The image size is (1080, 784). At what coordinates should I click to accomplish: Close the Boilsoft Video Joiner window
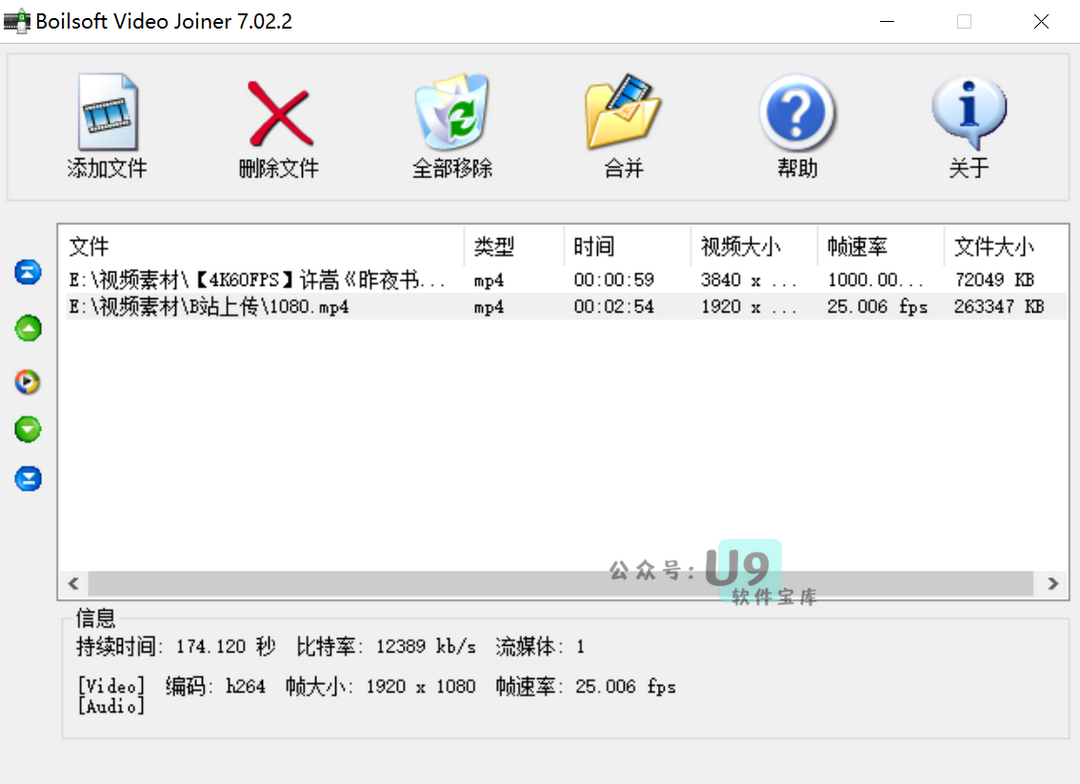(x=1041, y=21)
